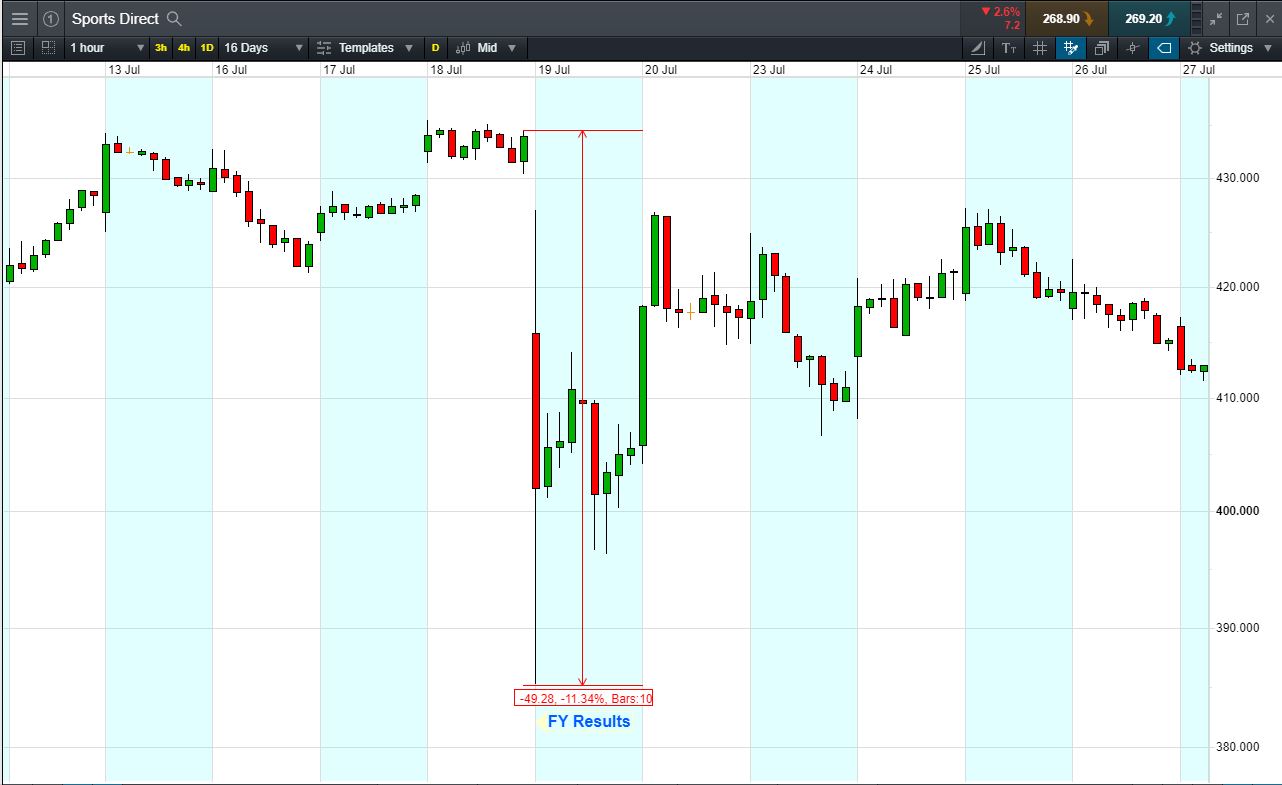
Task: Expand the Mid price type dropdown
Action: click(512, 48)
